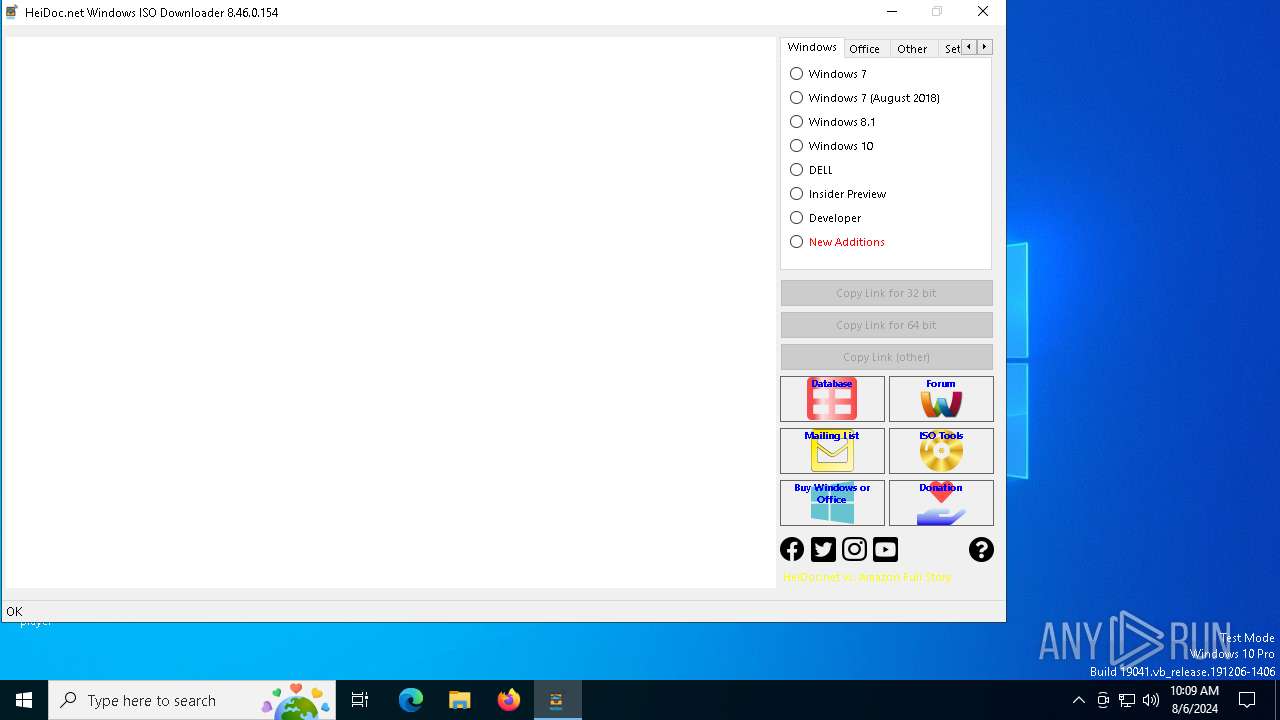Open HeiDoc.net vs. Amazon Full Story link

click(867, 577)
